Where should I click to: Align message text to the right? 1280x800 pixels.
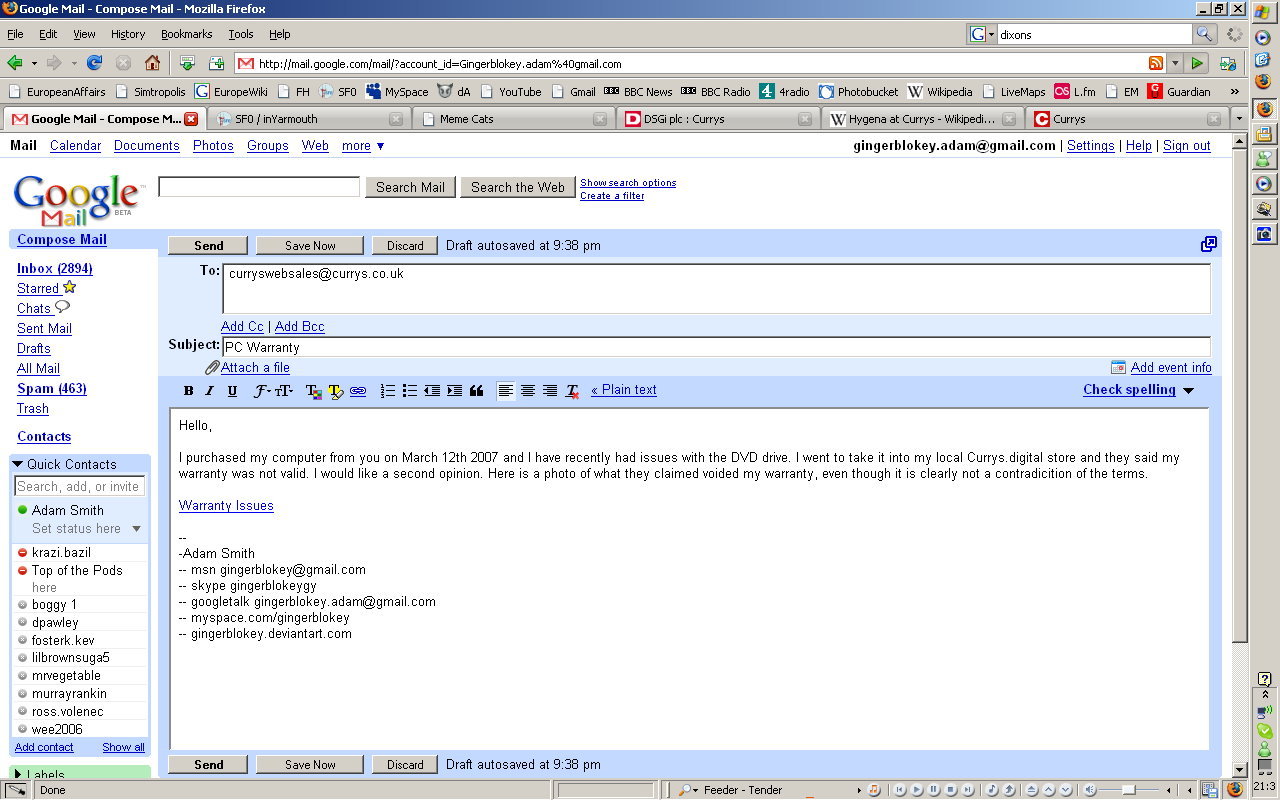[550, 391]
